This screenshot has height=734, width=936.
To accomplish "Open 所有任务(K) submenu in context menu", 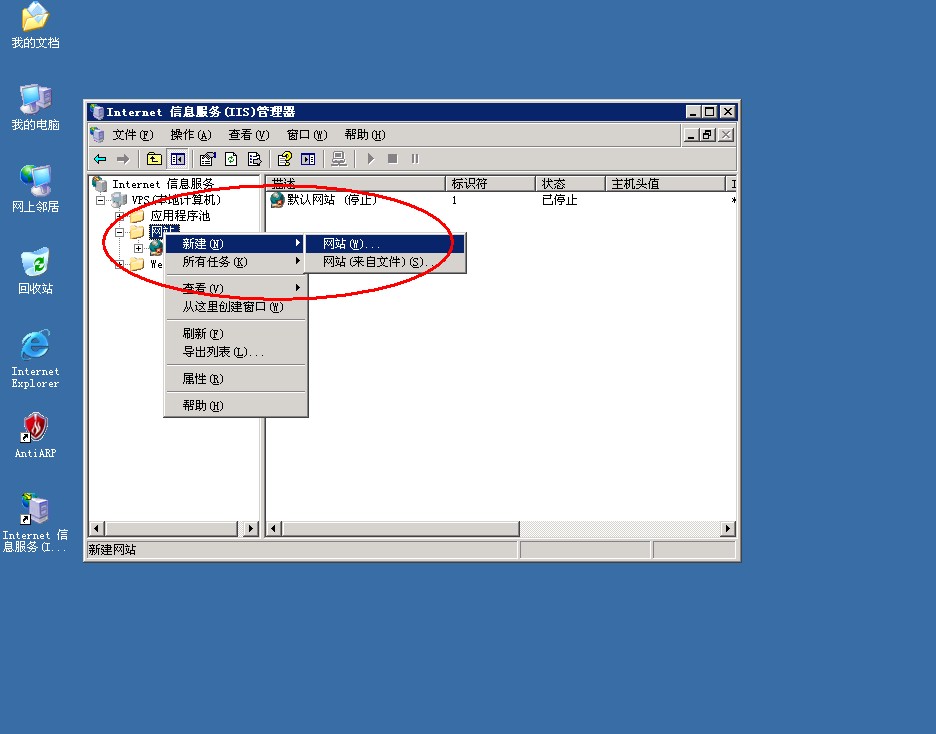I will click(235, 261).
